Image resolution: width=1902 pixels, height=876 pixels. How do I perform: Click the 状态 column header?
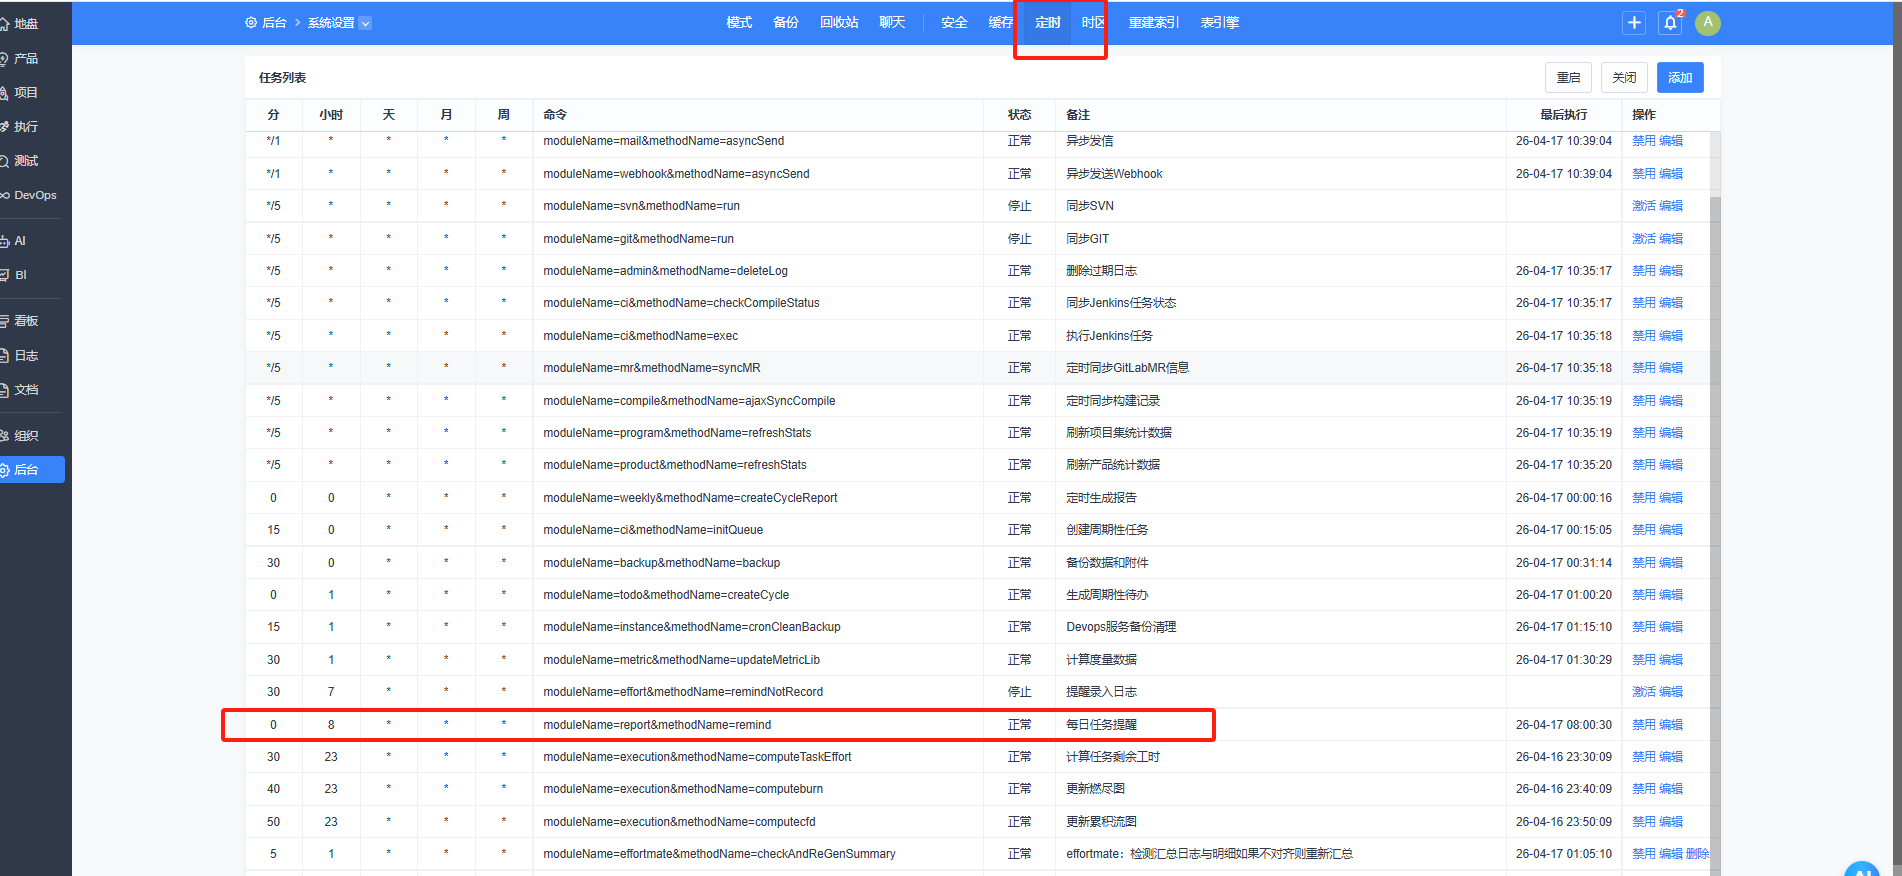1019,115
